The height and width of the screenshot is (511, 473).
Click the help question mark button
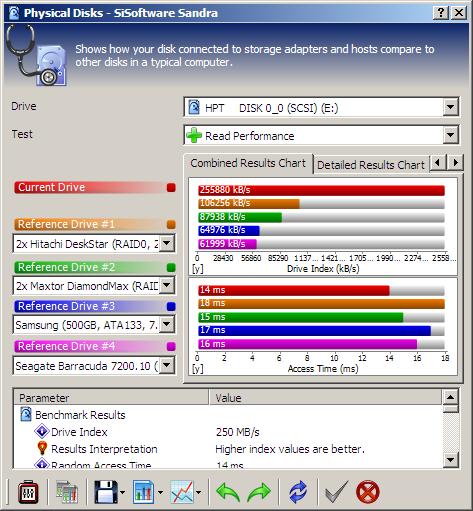tap(441, 13)
